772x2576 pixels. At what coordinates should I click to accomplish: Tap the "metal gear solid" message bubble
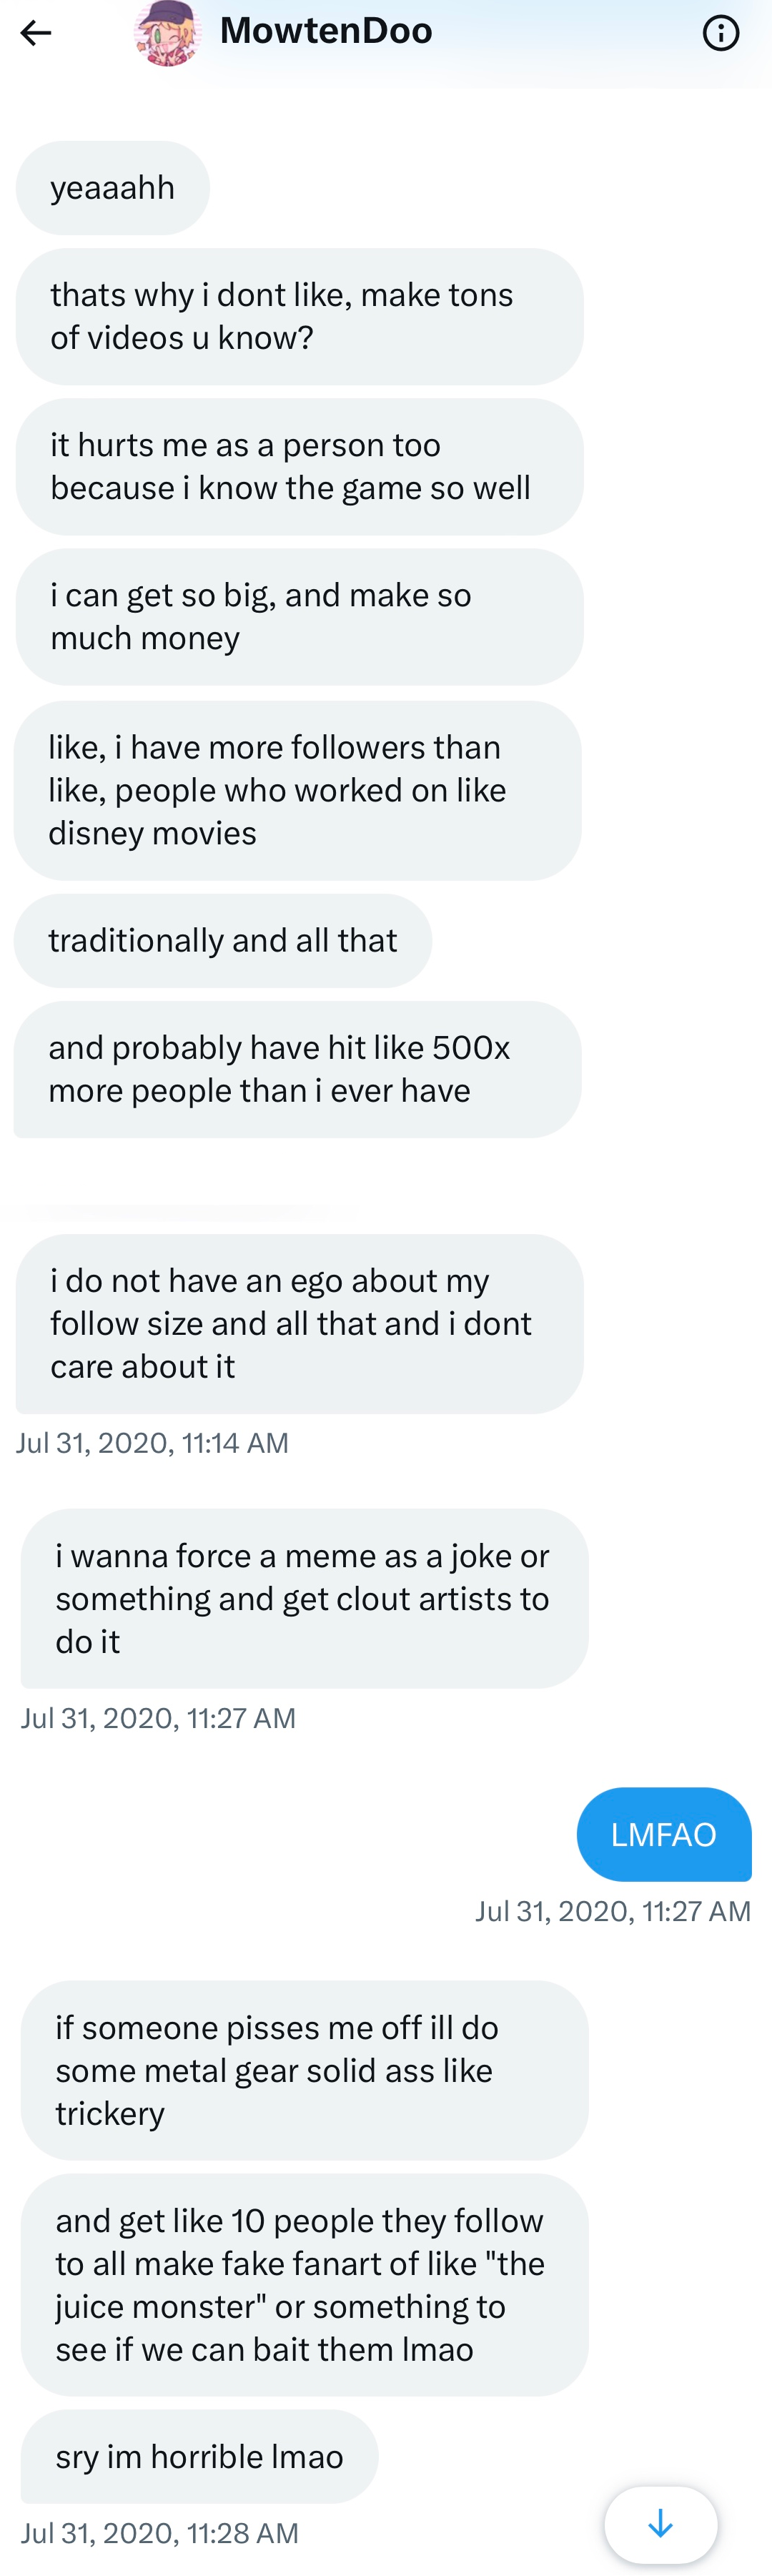pyautogui.click(x=304, y=2070)
